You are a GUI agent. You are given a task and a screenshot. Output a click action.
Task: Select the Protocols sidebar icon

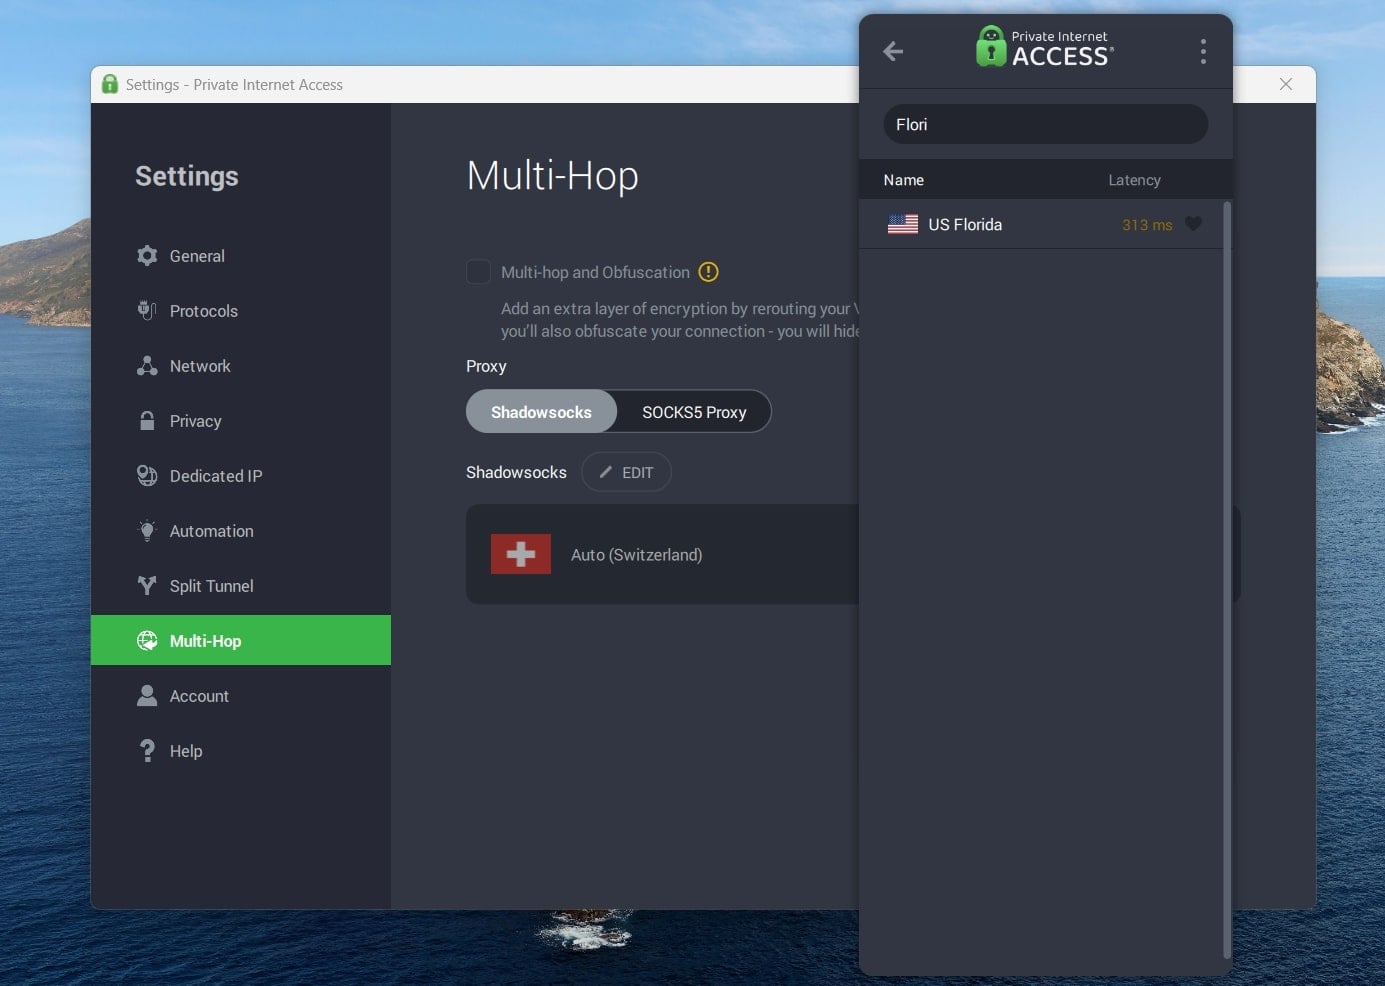tap(147, 311)
